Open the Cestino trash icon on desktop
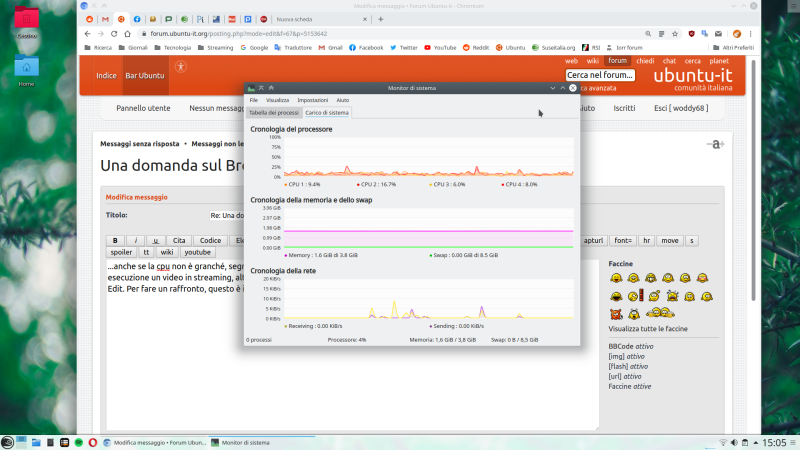The height and width of the screenshot is (450, 800). tap(27, 22)
